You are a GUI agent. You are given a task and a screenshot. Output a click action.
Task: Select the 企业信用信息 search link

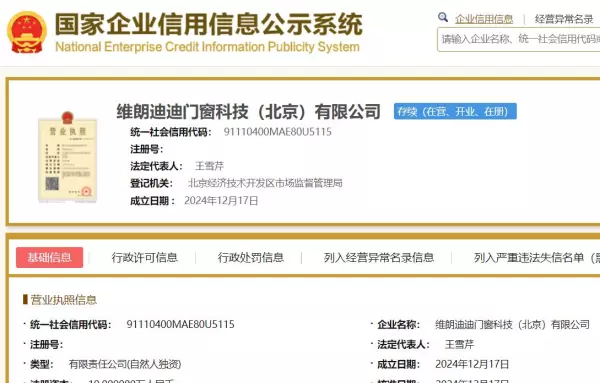tap(484, 19)
